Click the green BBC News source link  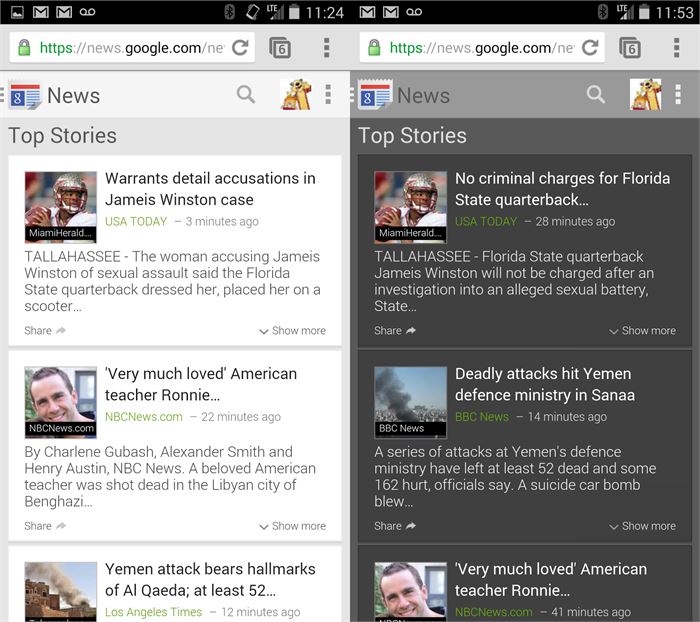point(482,417)
